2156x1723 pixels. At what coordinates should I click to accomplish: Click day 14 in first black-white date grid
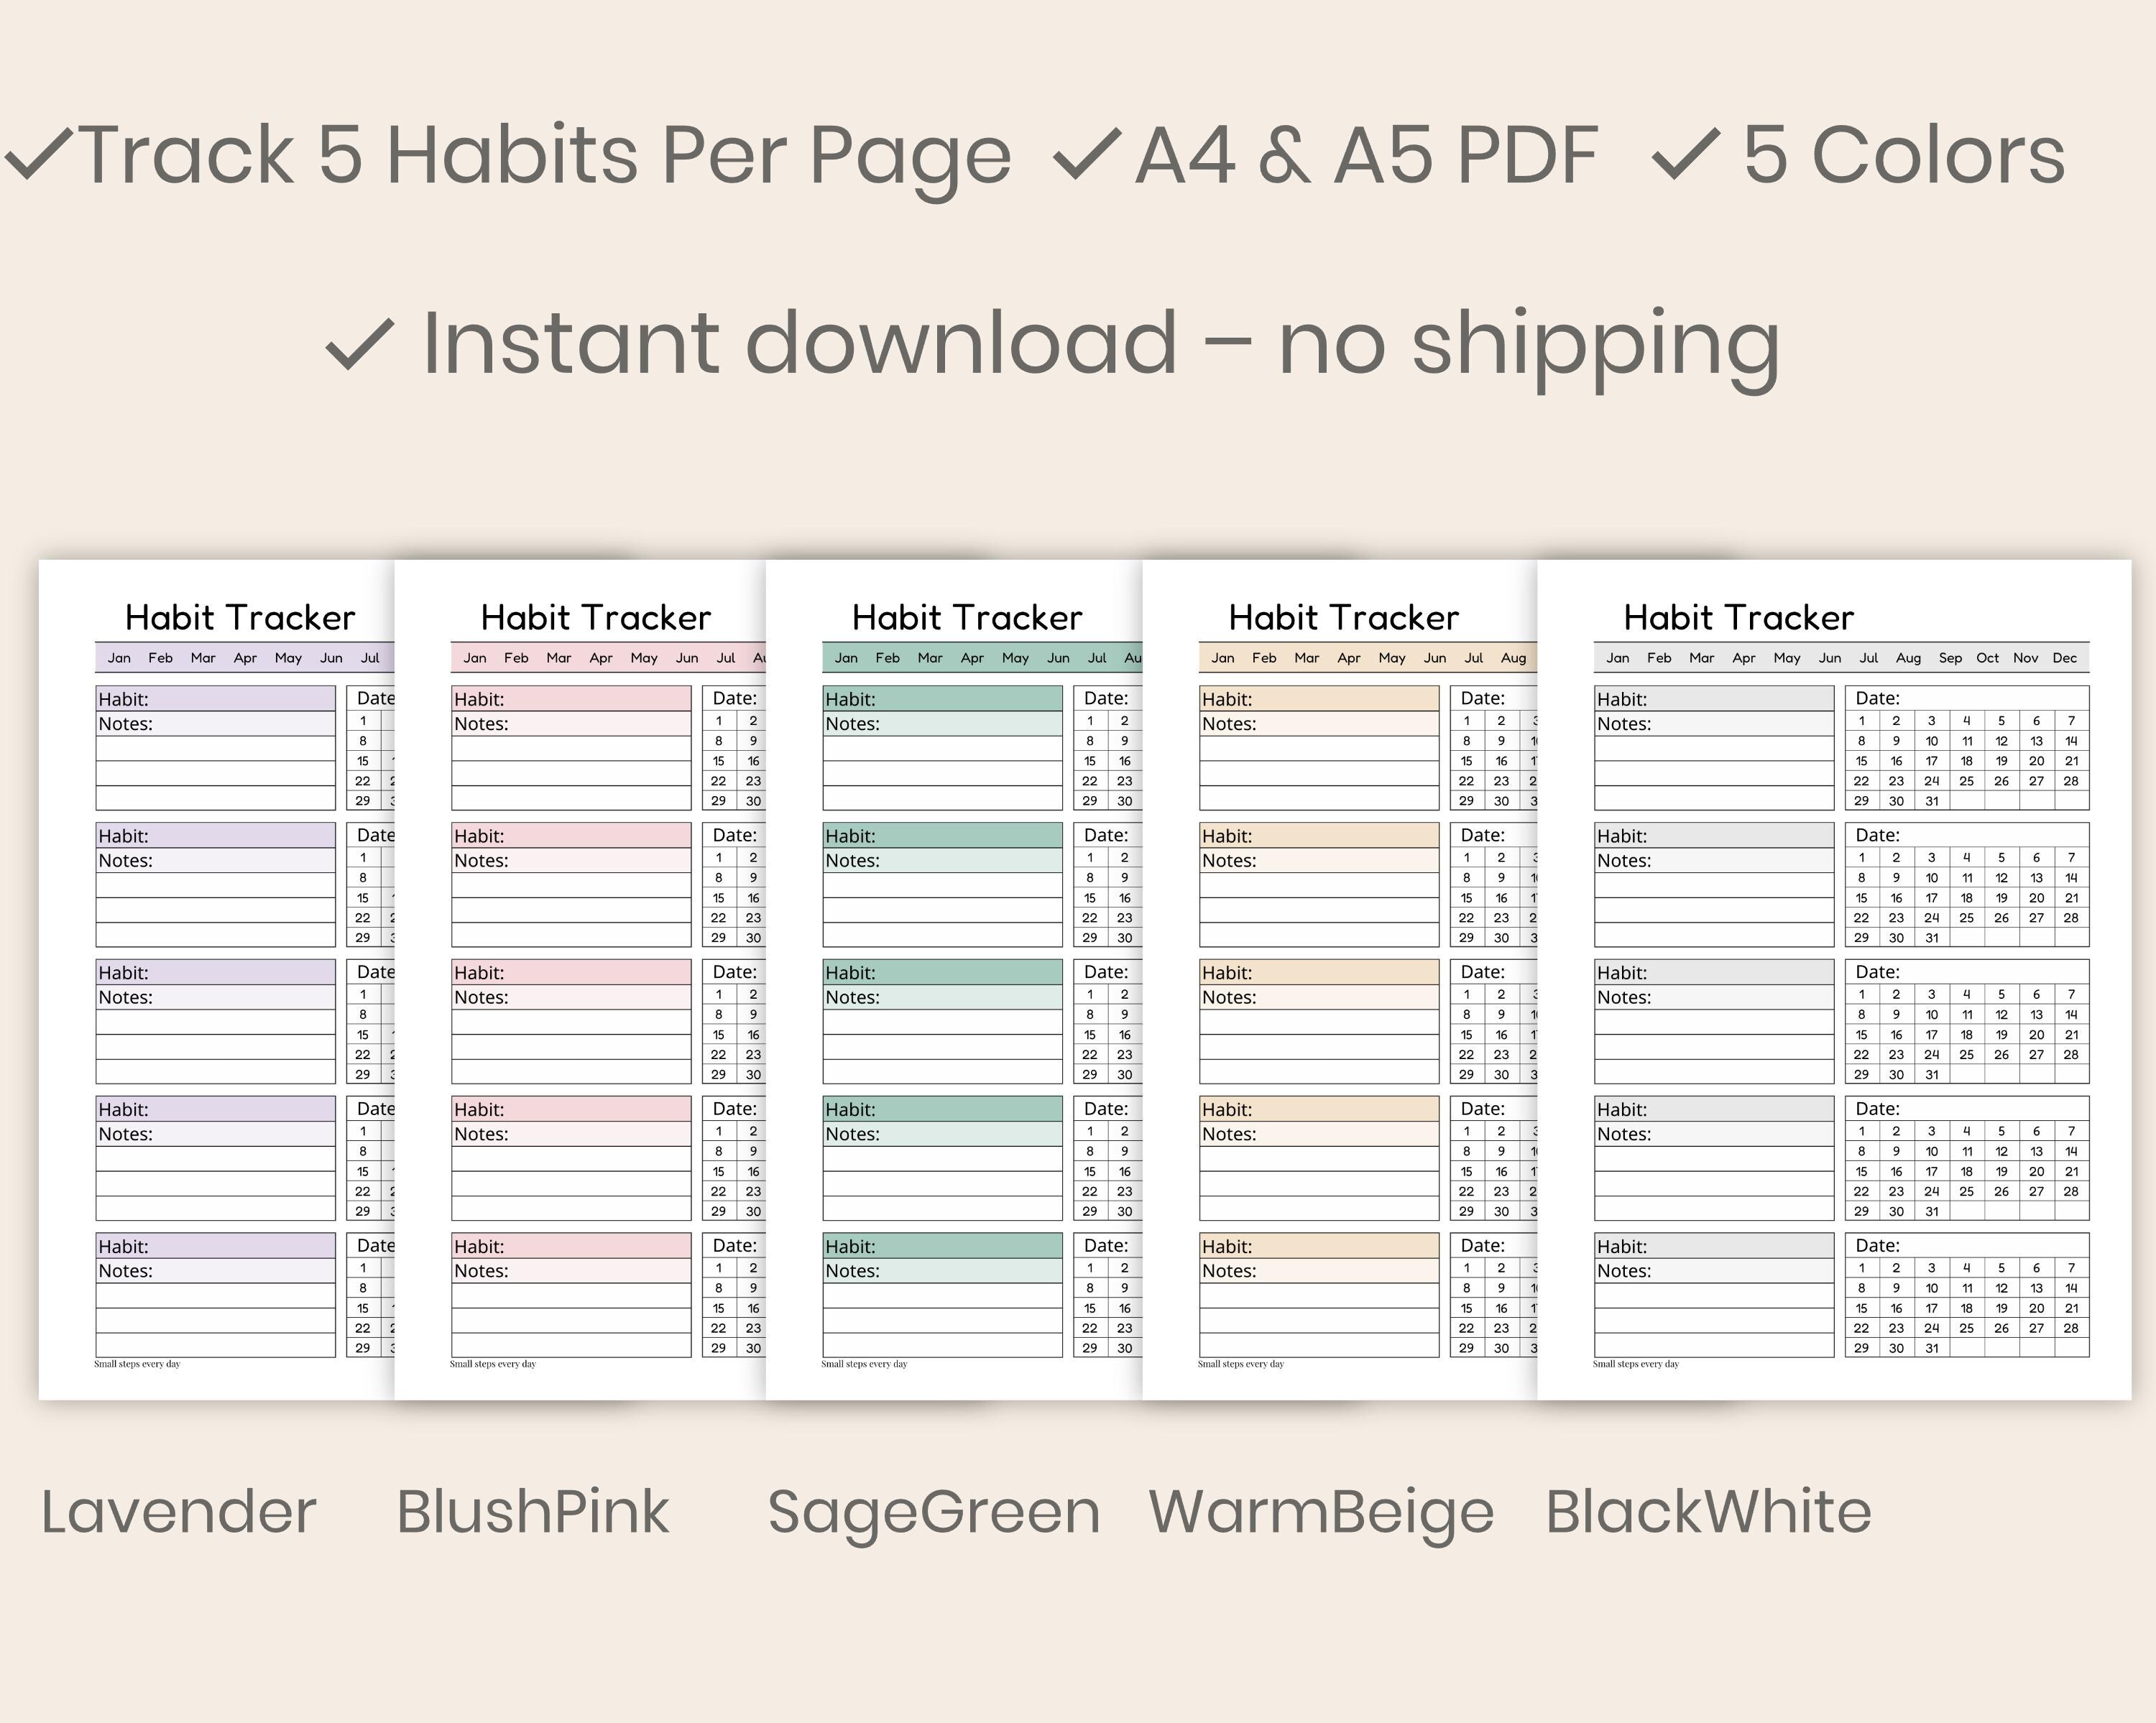click(x=2071, y=741)
